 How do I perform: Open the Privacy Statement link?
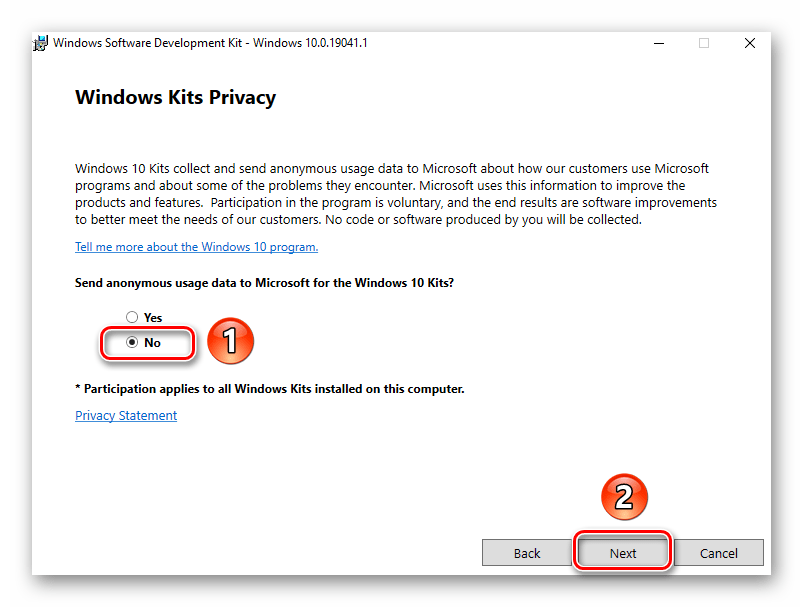[x=126, y=416]
